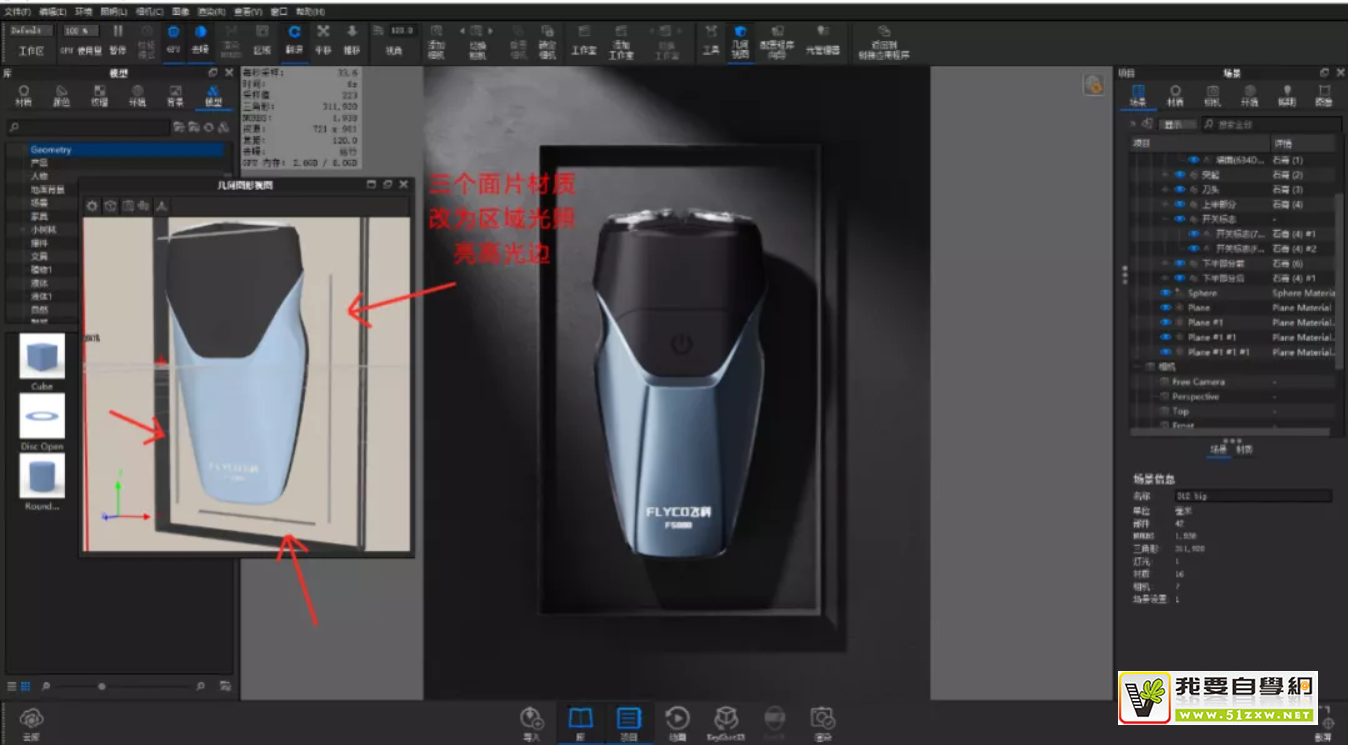Select the Disc Open model thumbnail
1348x745 pixels.
pos(42,417)
